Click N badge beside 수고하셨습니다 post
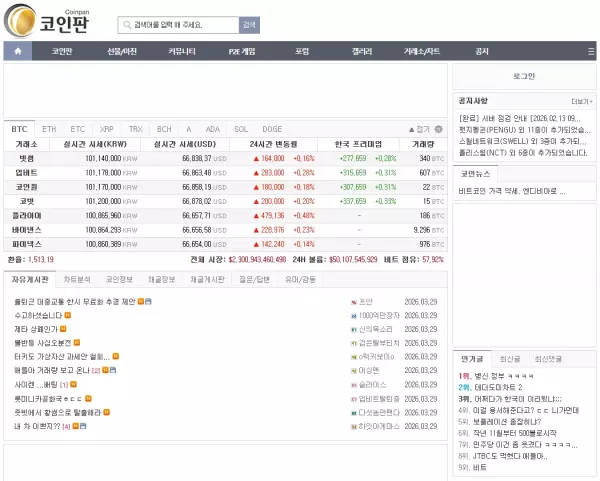600x481 pixels. coord(68,315)
